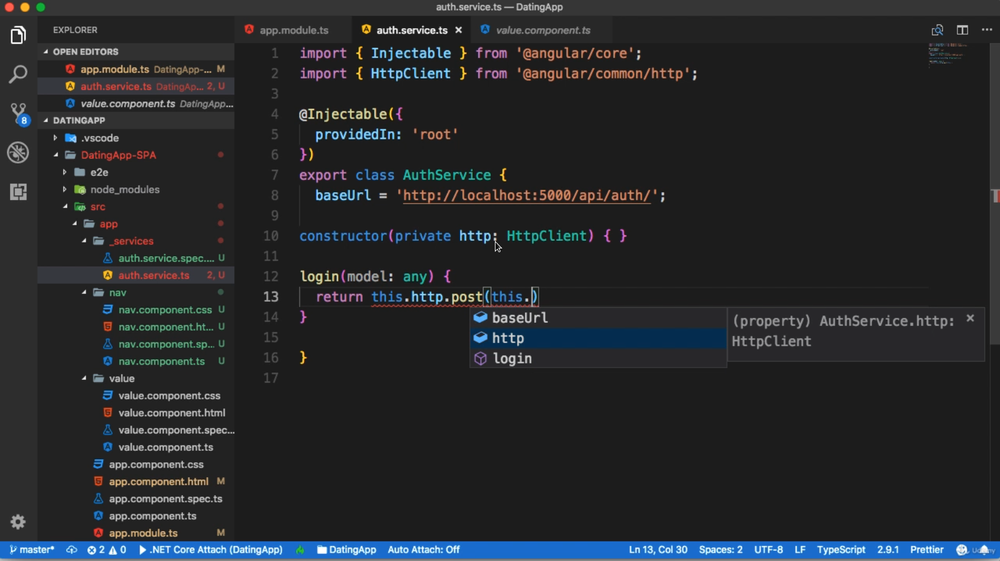Close the auth.service.ts tab

459,30
